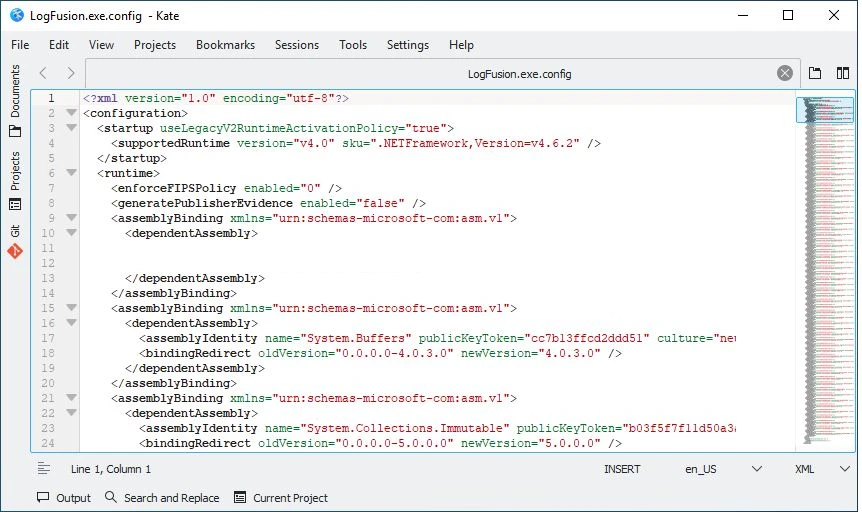Open the XML syntax mode dropdown
The image size is (862, 512).
[821, 469]
